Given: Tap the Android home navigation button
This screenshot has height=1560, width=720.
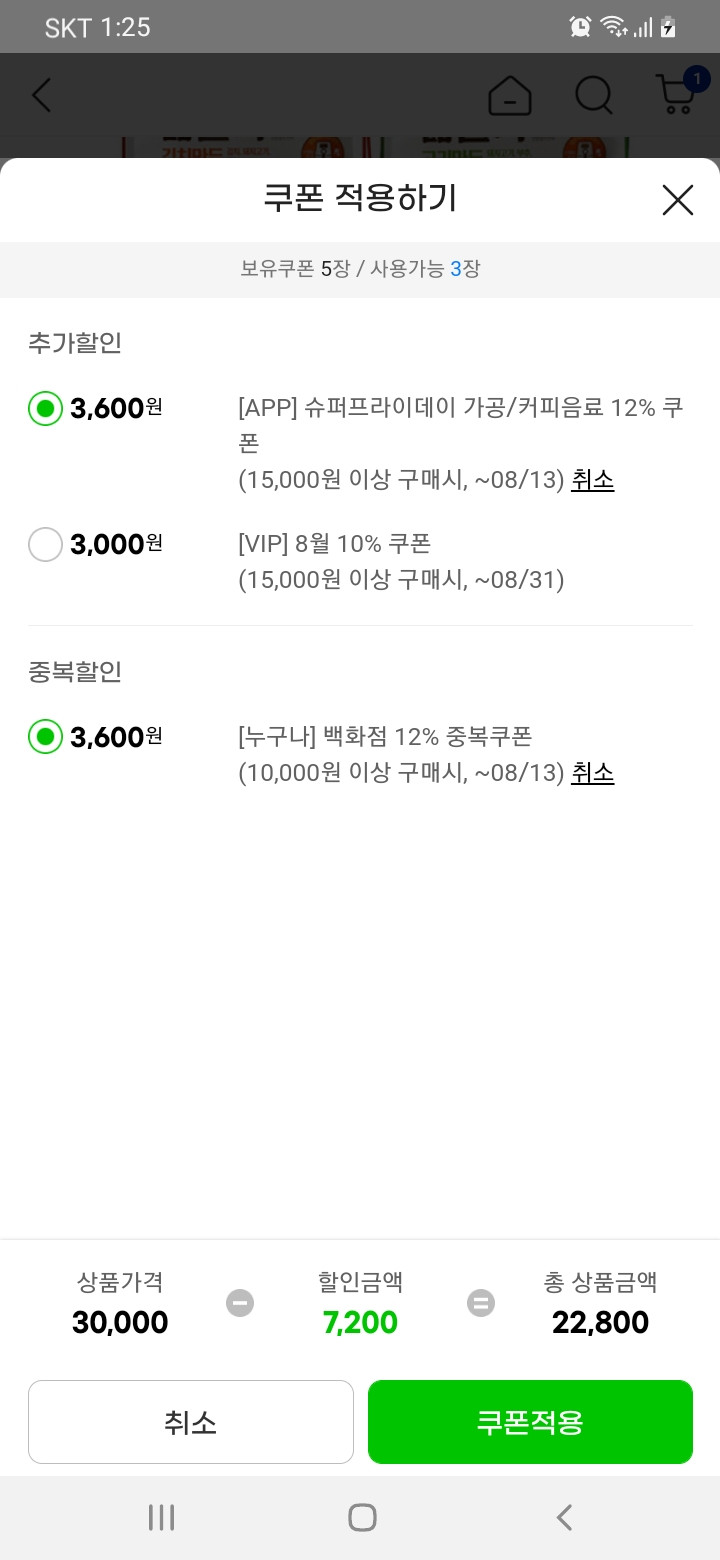Looking at the screenshot, I should 362,1517.
